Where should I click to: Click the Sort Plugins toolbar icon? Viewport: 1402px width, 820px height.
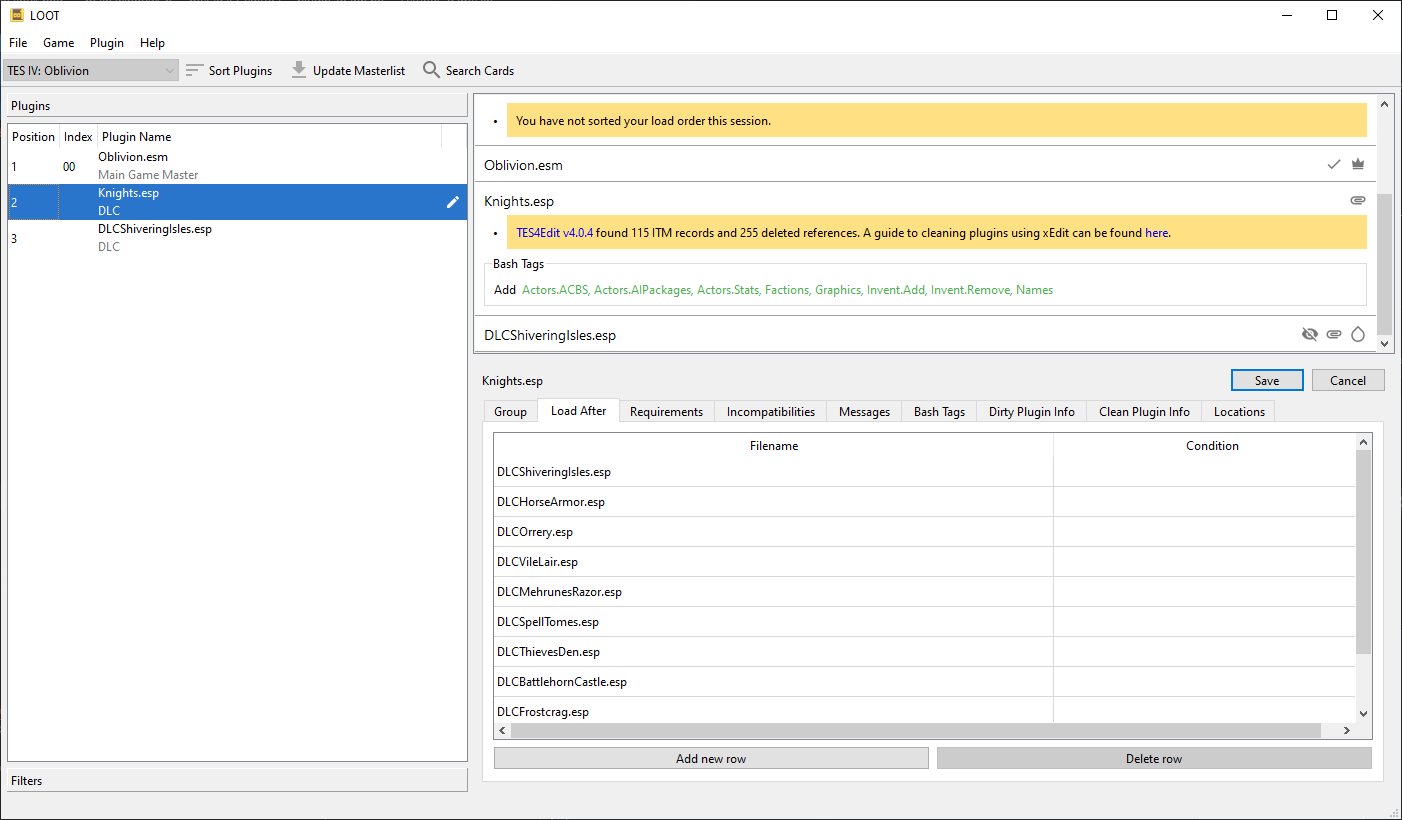pos(195,70)
